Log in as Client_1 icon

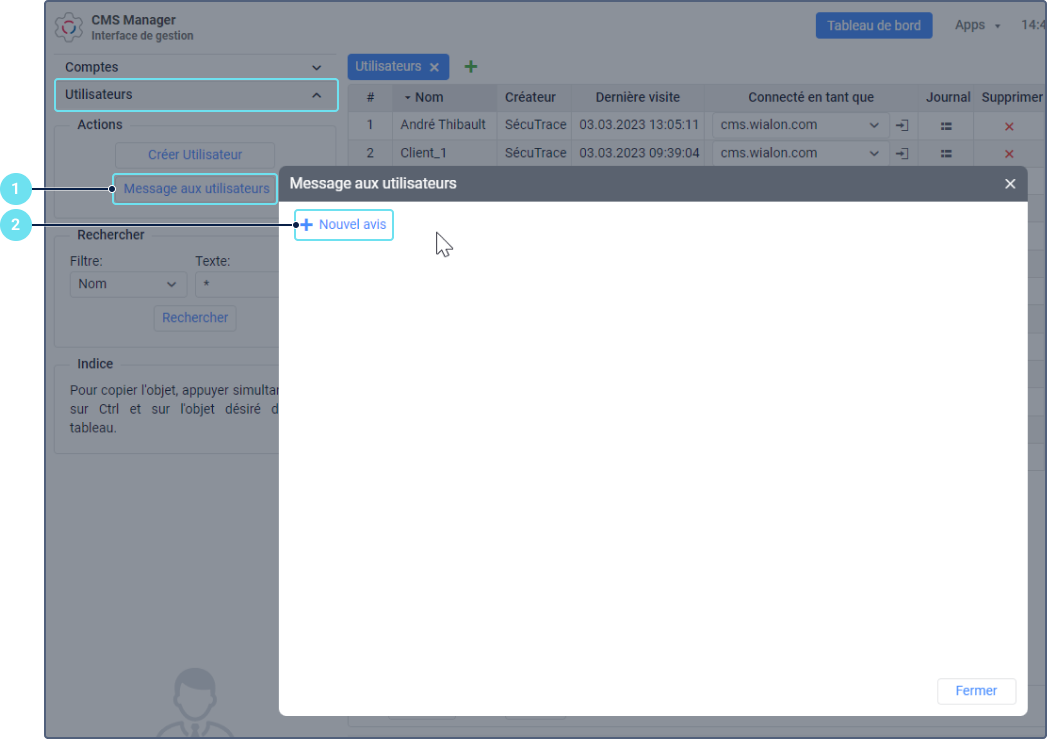[902, 154]
